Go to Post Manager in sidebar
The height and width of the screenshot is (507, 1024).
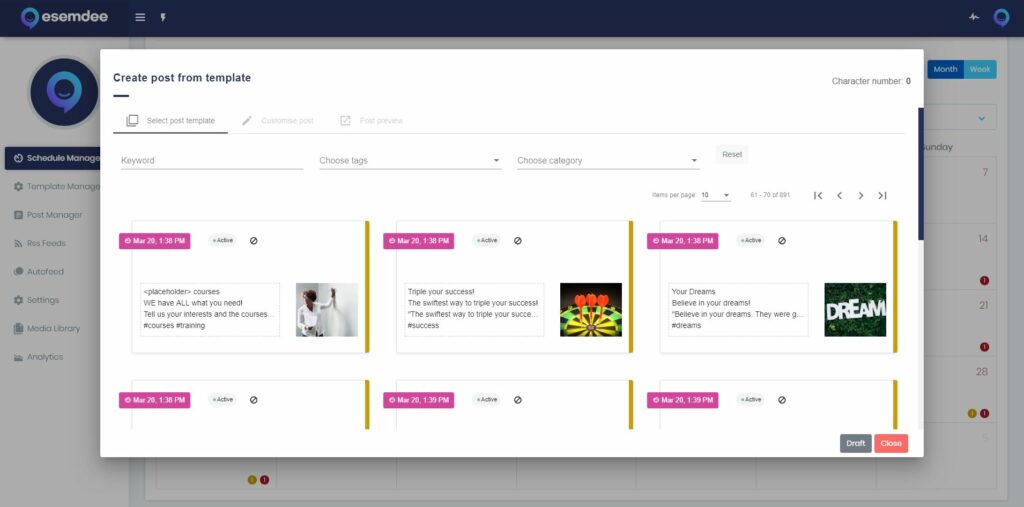pos(48,215)
